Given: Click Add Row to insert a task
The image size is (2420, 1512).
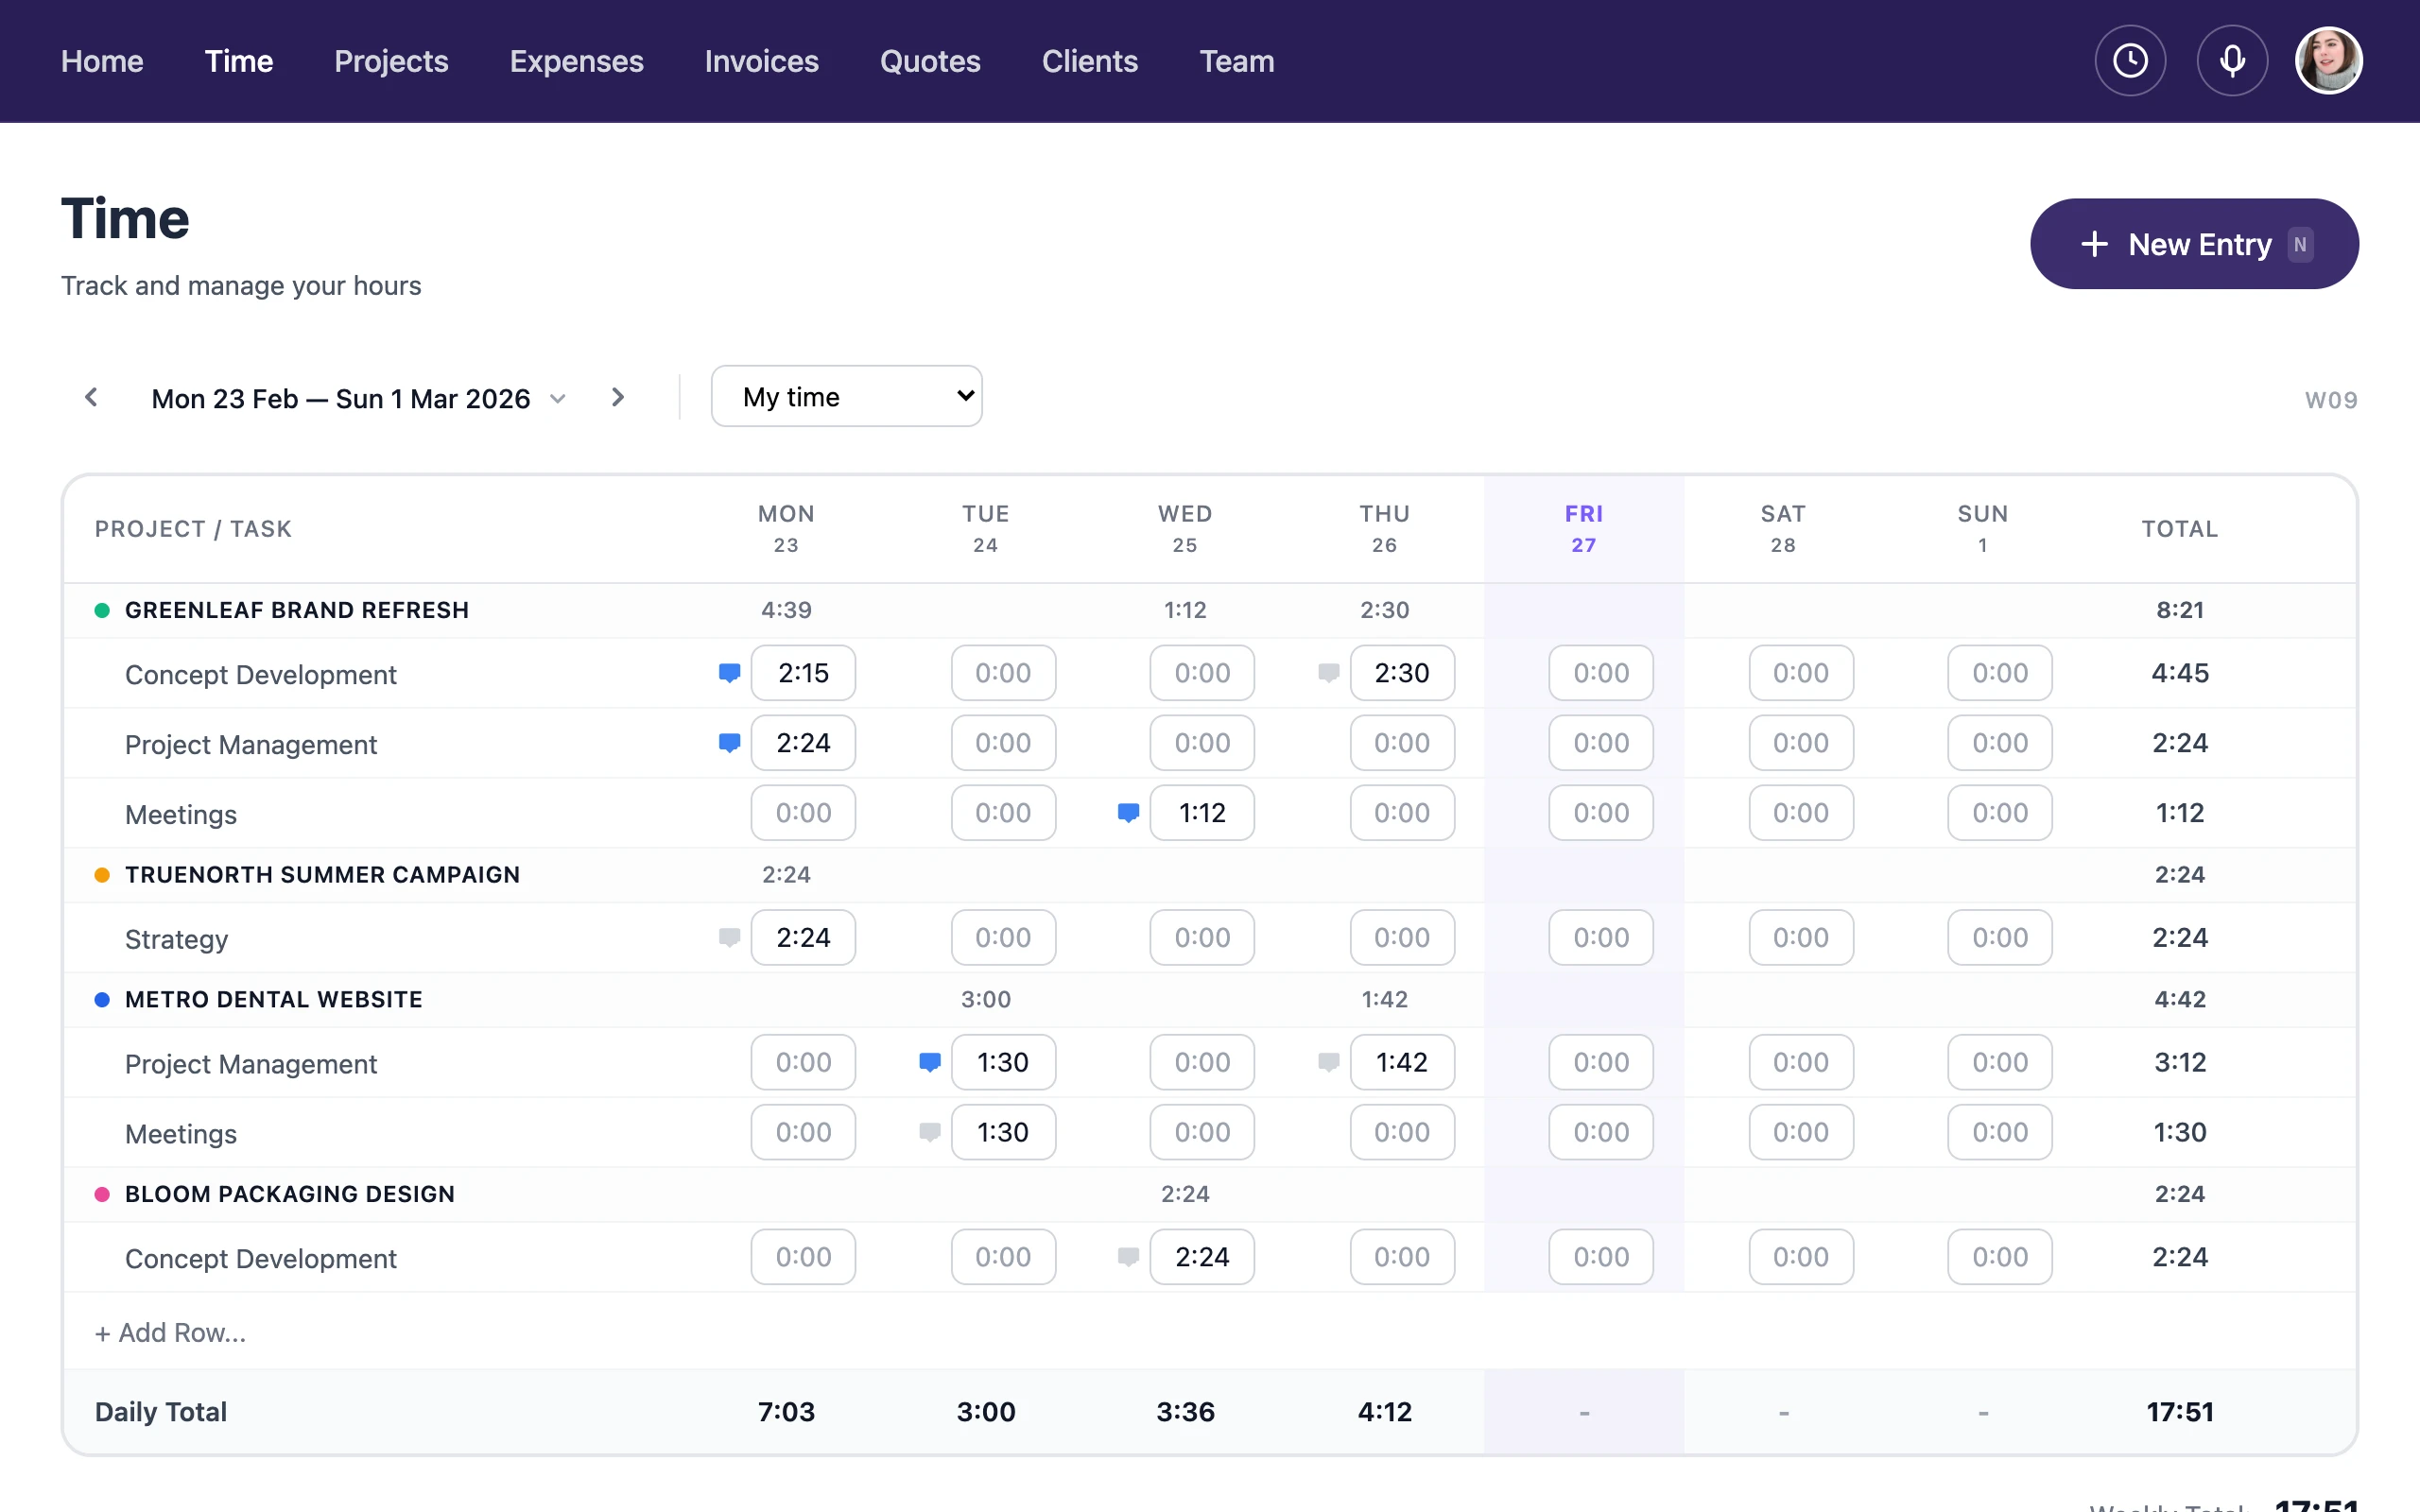Looking at the screenshot, I should tap(169, 1332).
